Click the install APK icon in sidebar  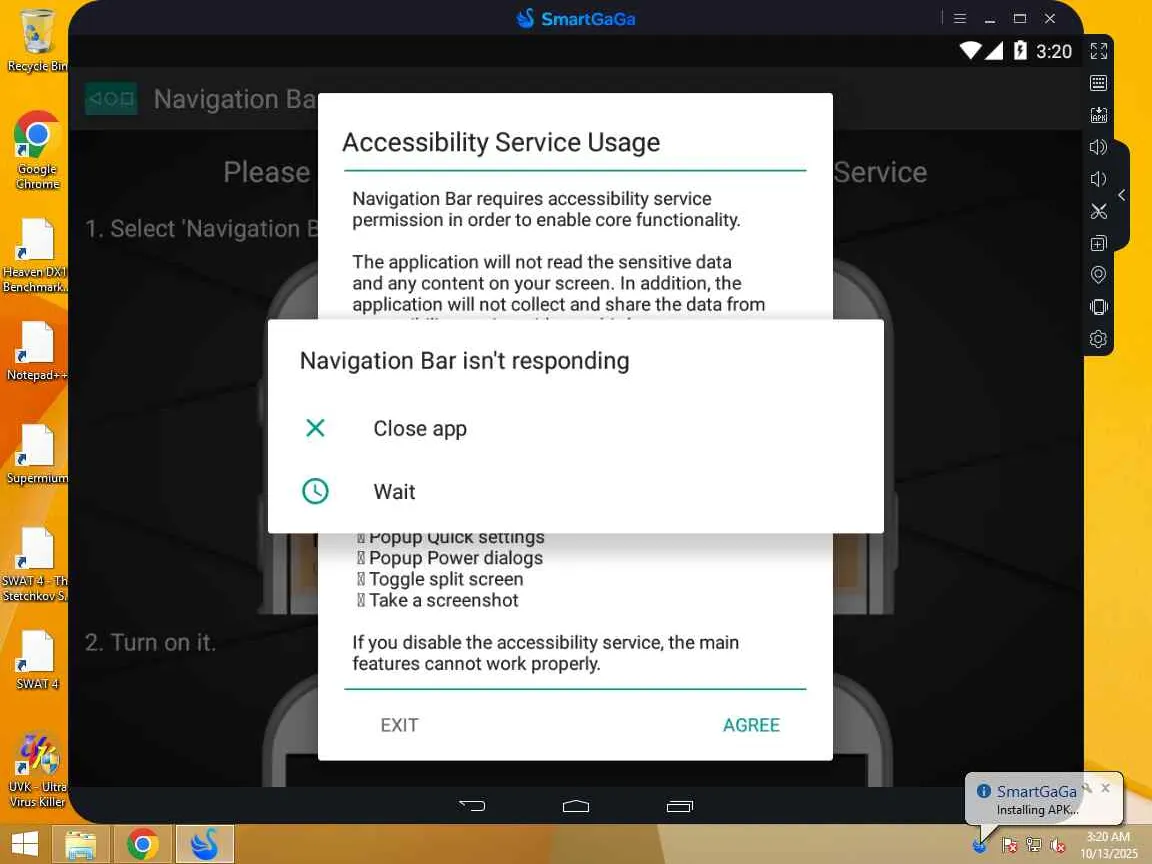[1098, 115]
